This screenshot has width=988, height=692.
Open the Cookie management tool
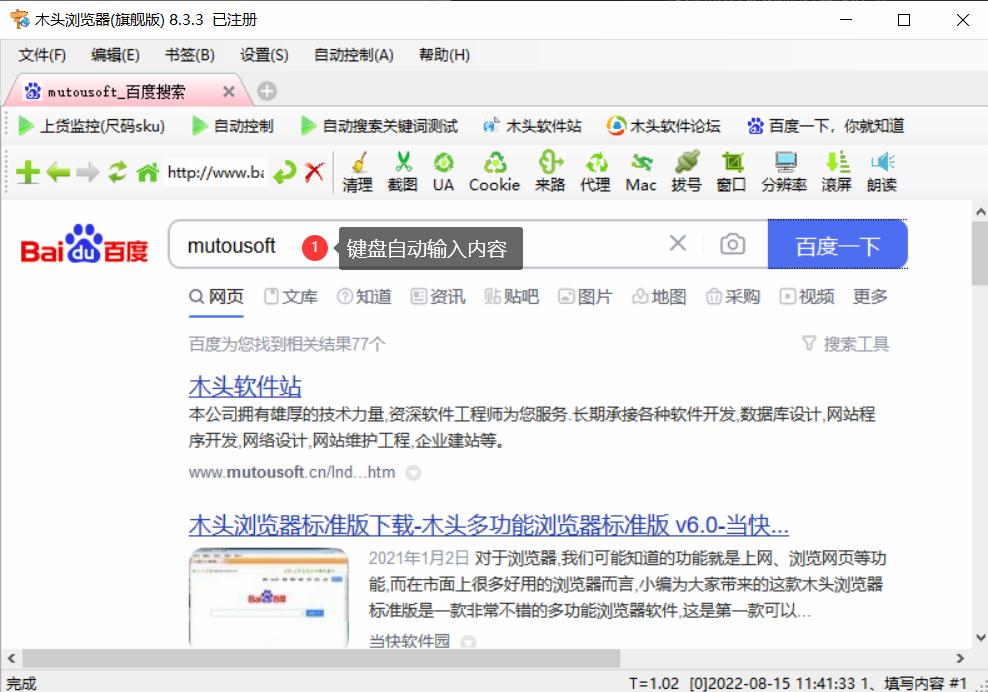coord(494,172)
